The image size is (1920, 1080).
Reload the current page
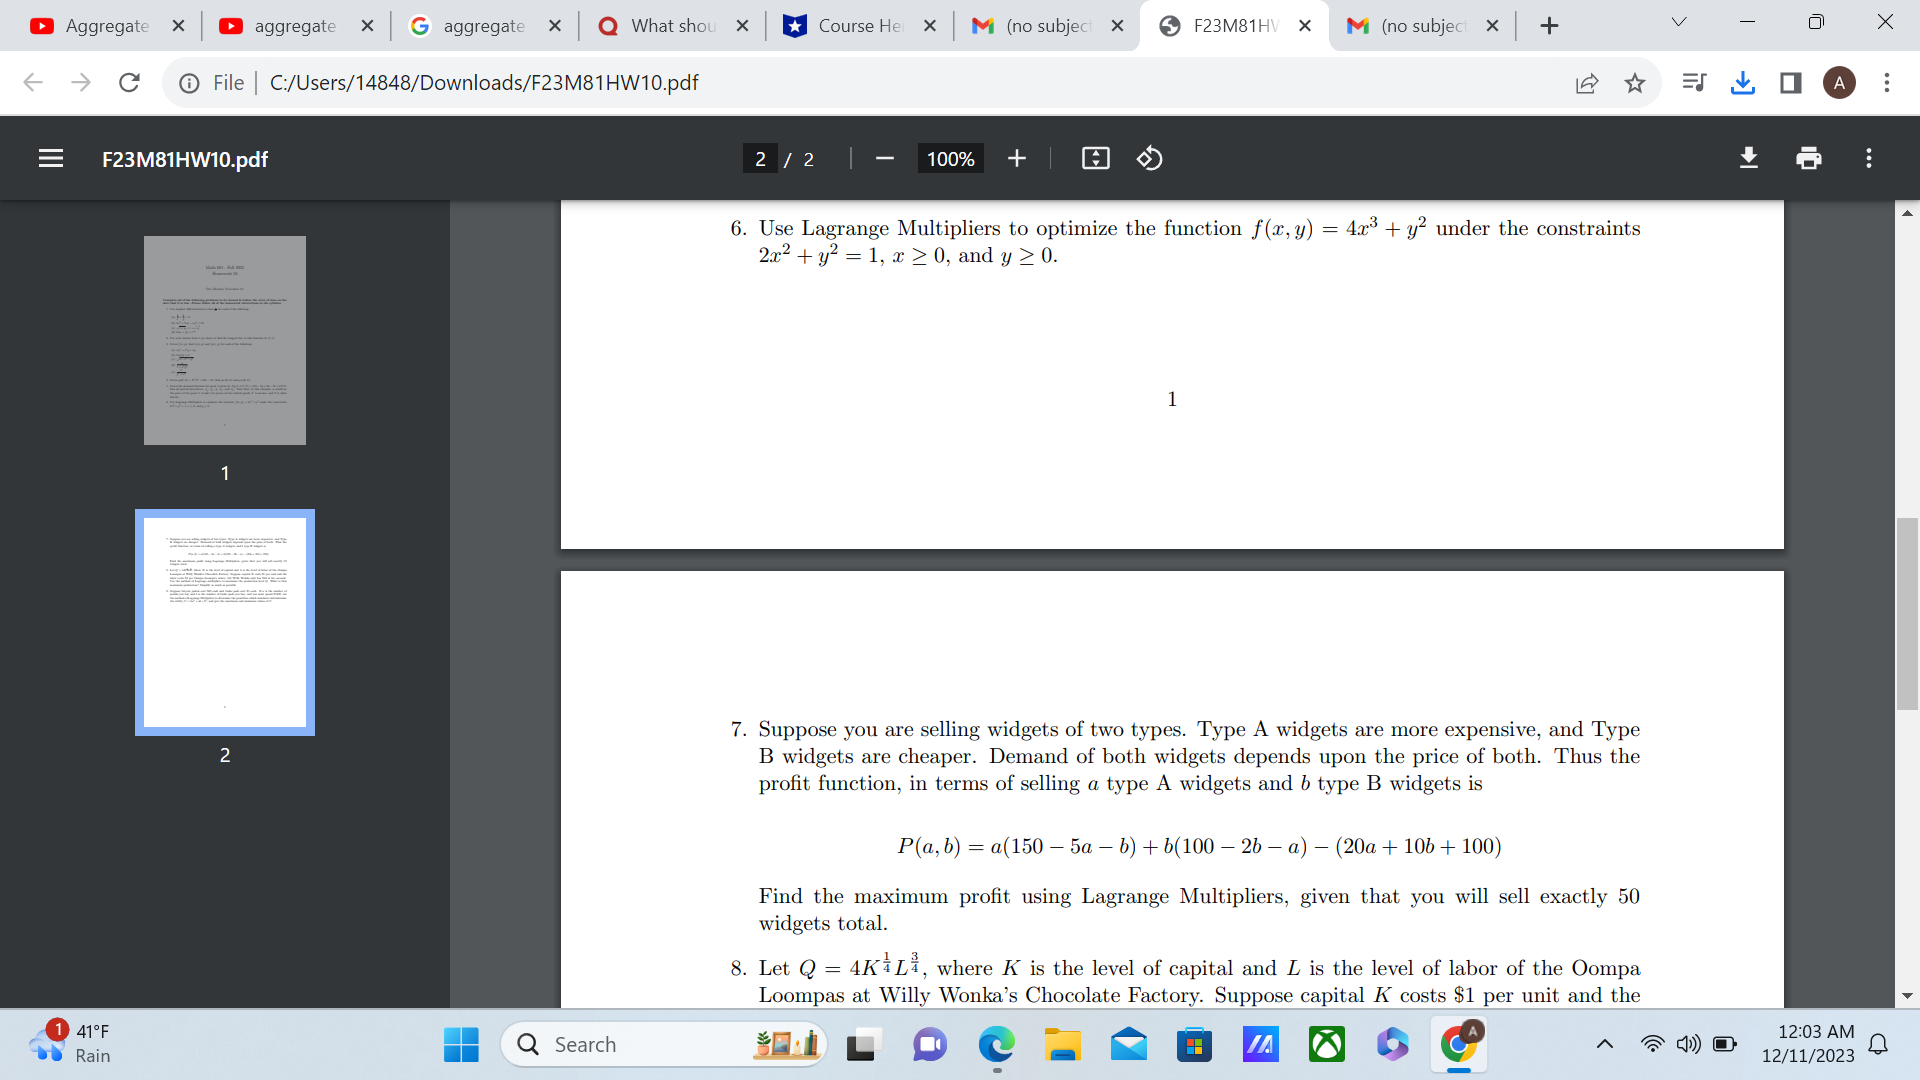pos(129,83)
